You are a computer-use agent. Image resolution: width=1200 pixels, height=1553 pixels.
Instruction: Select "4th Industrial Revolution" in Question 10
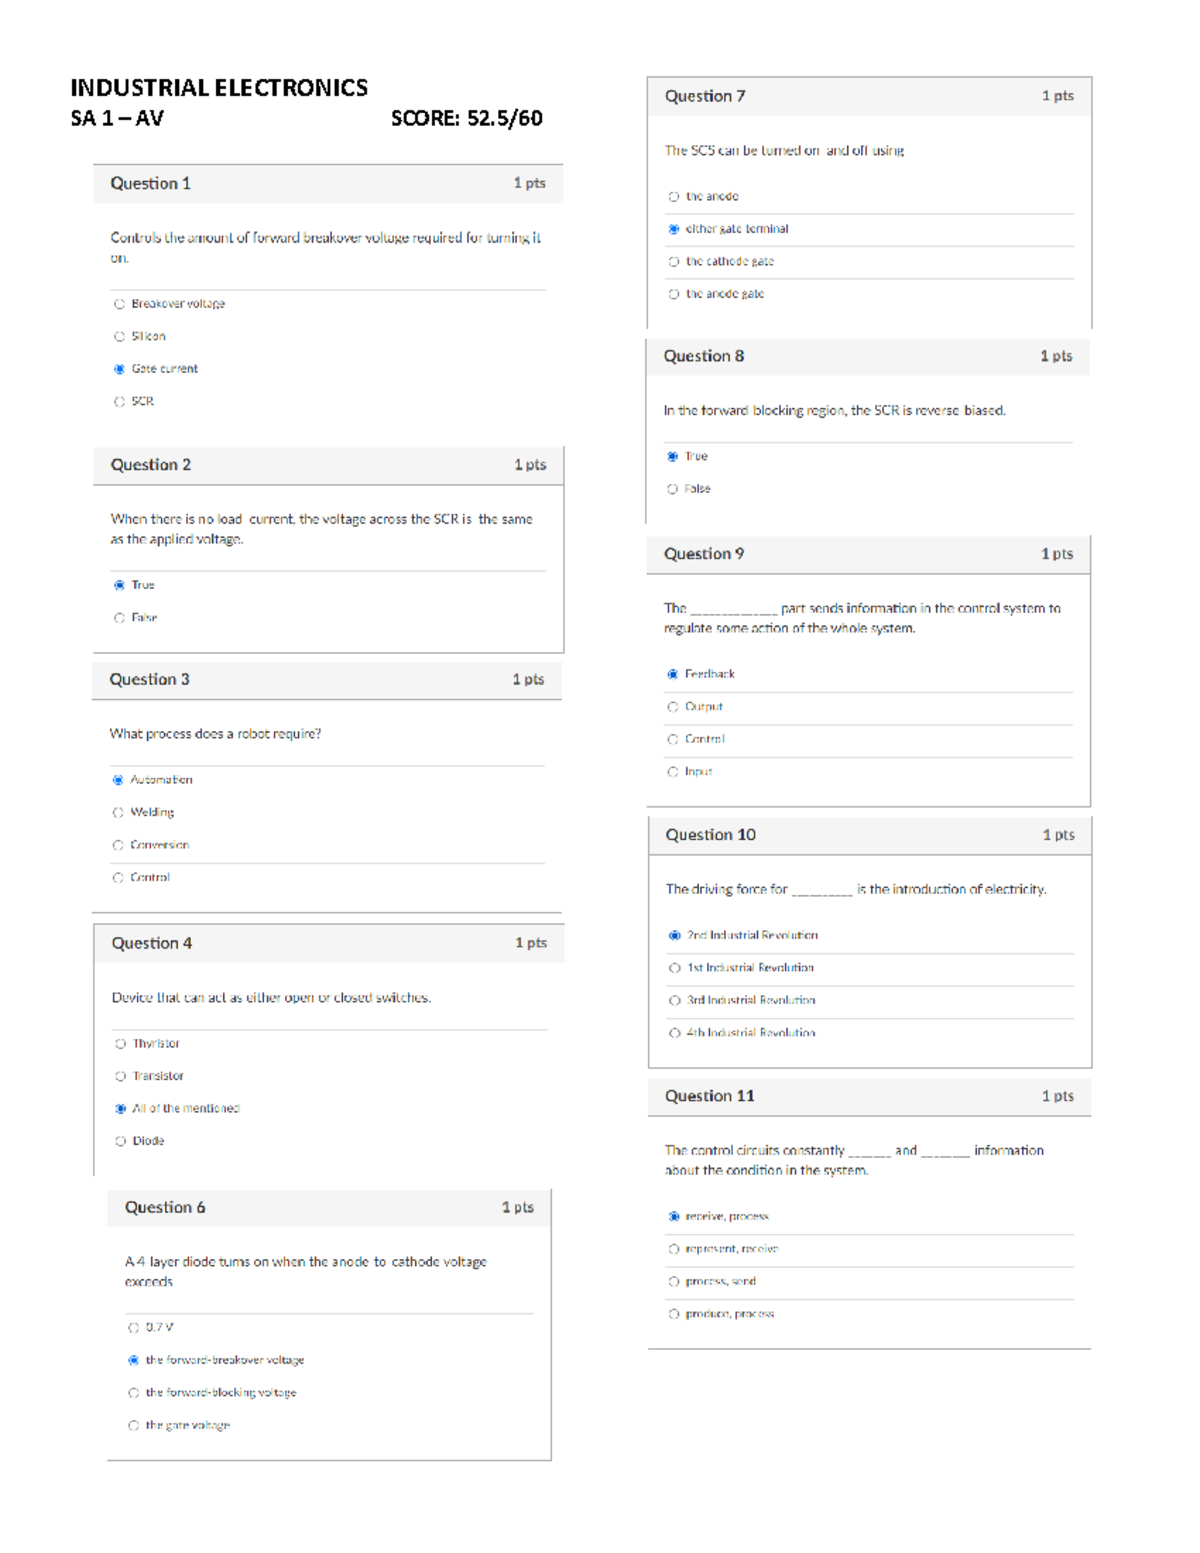click(673, 1031)
